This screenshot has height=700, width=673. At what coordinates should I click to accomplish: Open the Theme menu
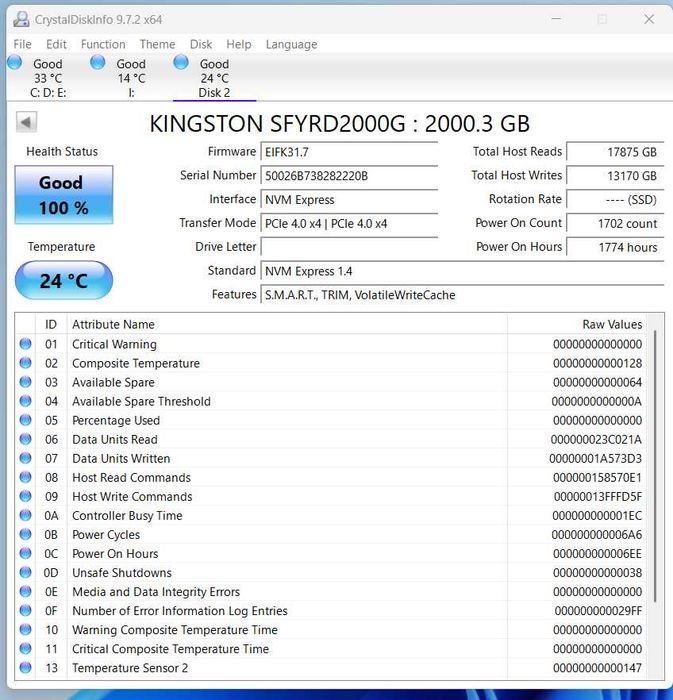[158, 44]
